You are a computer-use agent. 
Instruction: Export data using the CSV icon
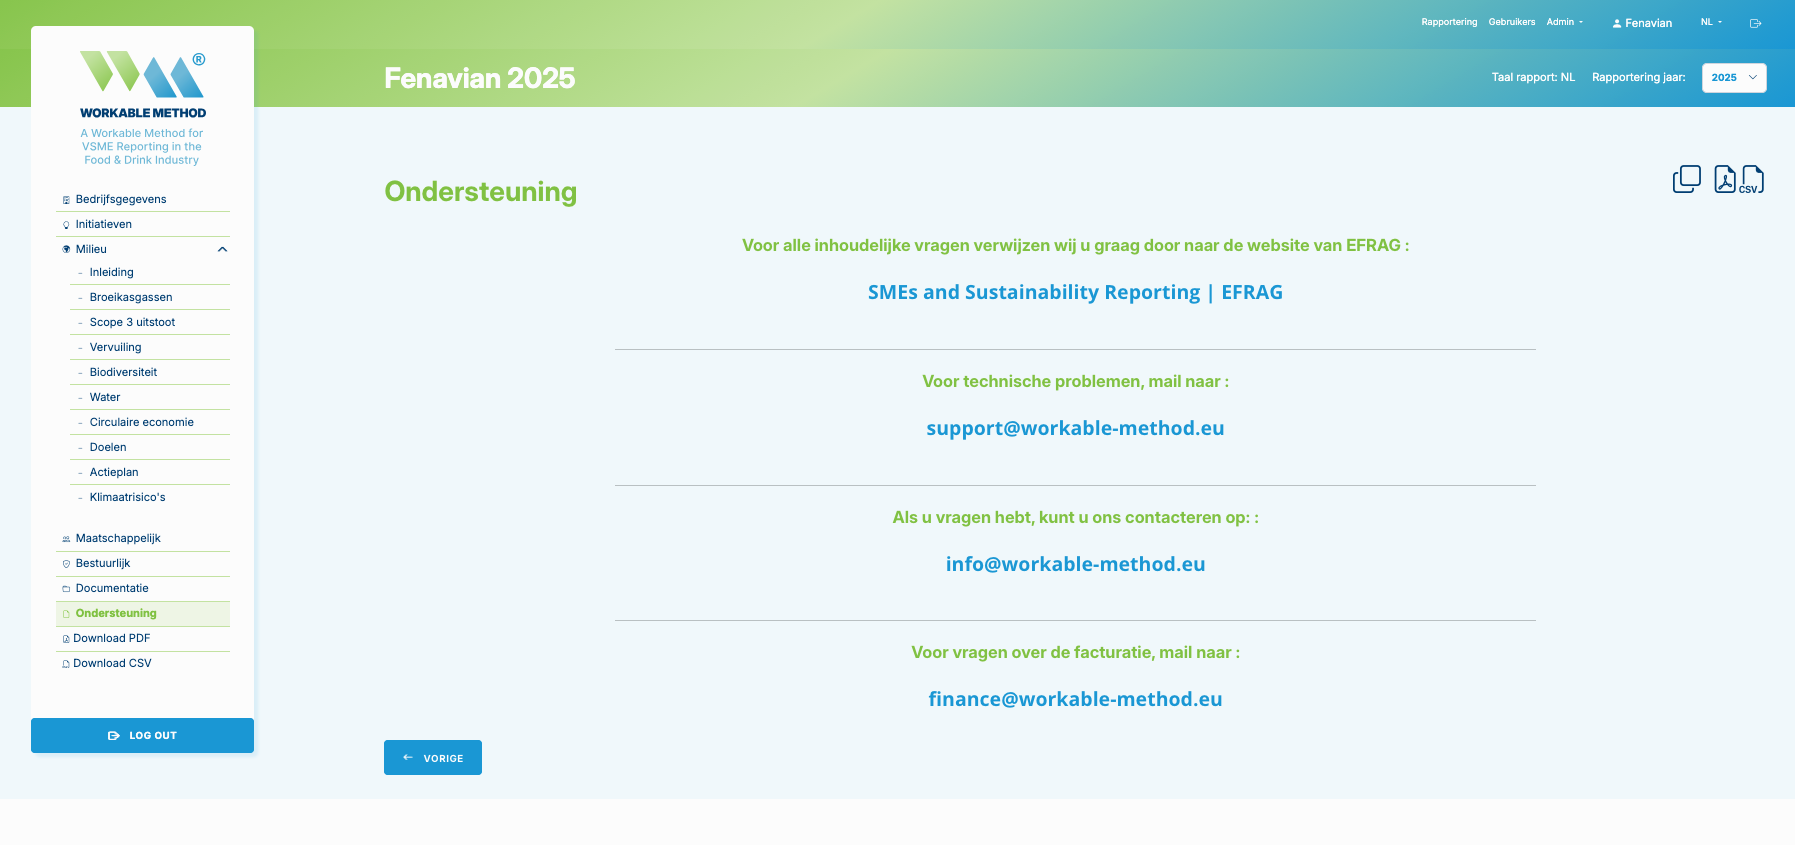[x=1753, y=179]
